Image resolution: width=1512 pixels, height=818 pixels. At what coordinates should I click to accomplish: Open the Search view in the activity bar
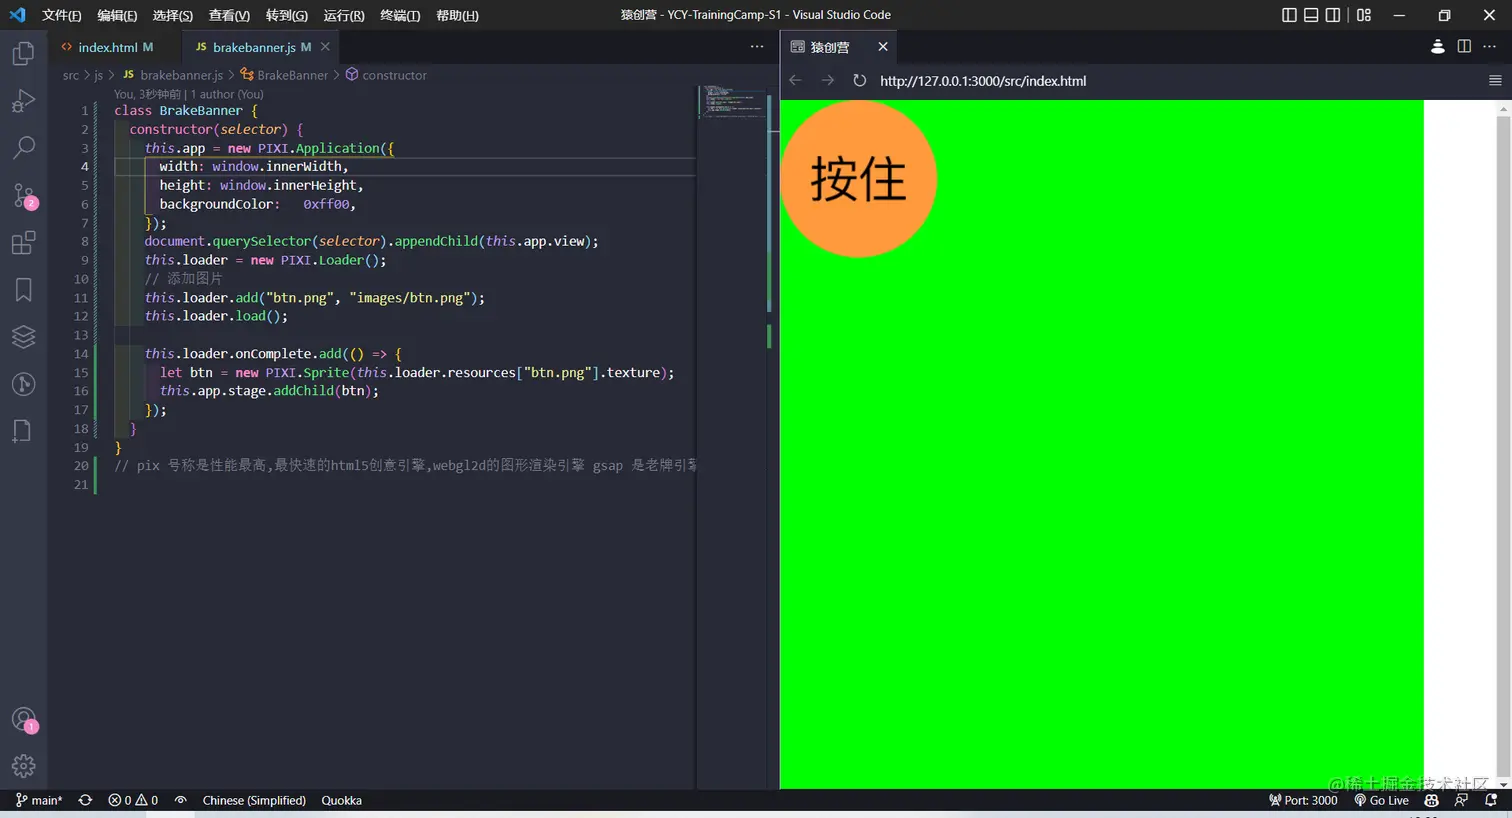[23, 148]
